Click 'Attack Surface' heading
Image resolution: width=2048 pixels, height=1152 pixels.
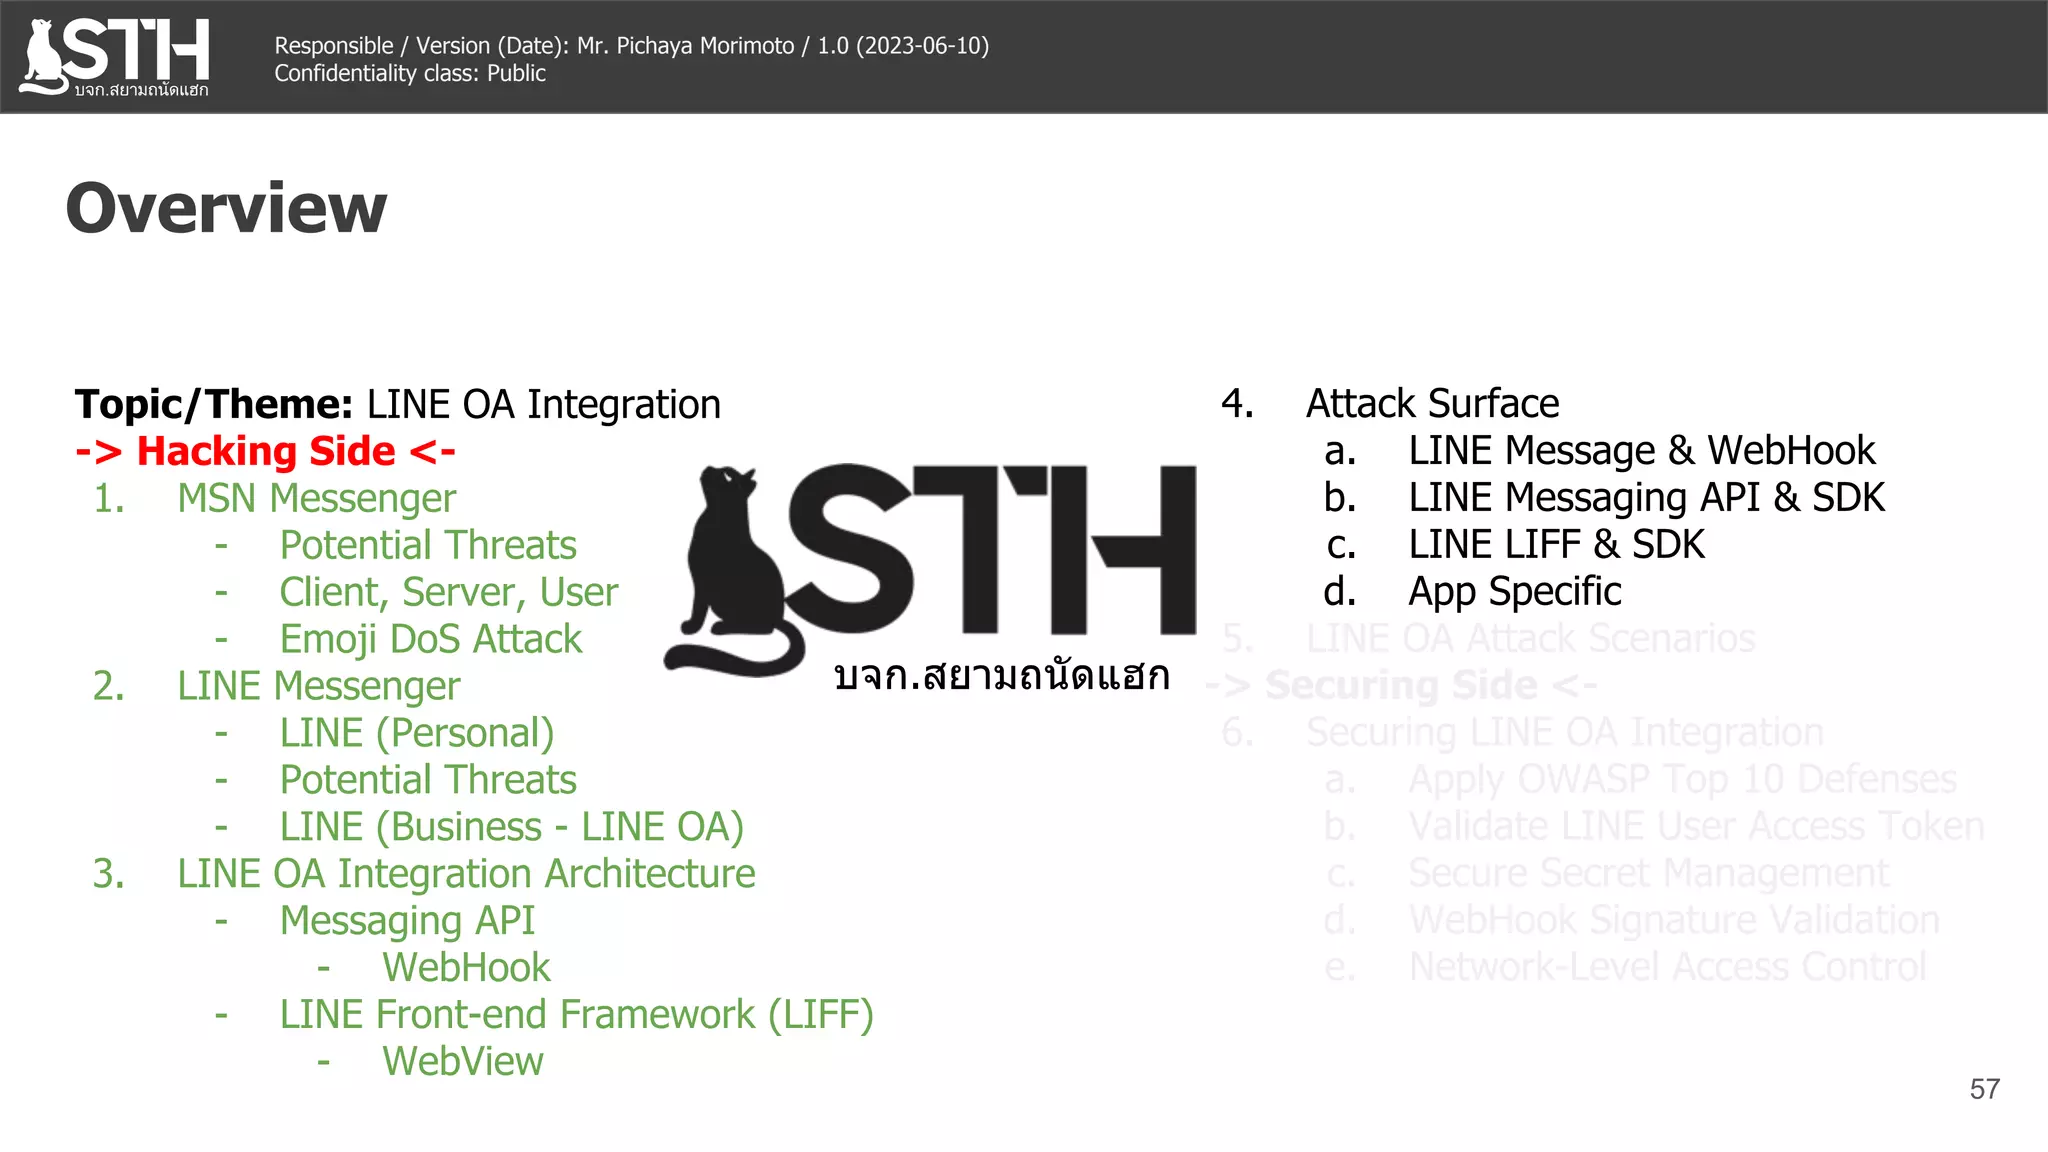(1432, 404)
